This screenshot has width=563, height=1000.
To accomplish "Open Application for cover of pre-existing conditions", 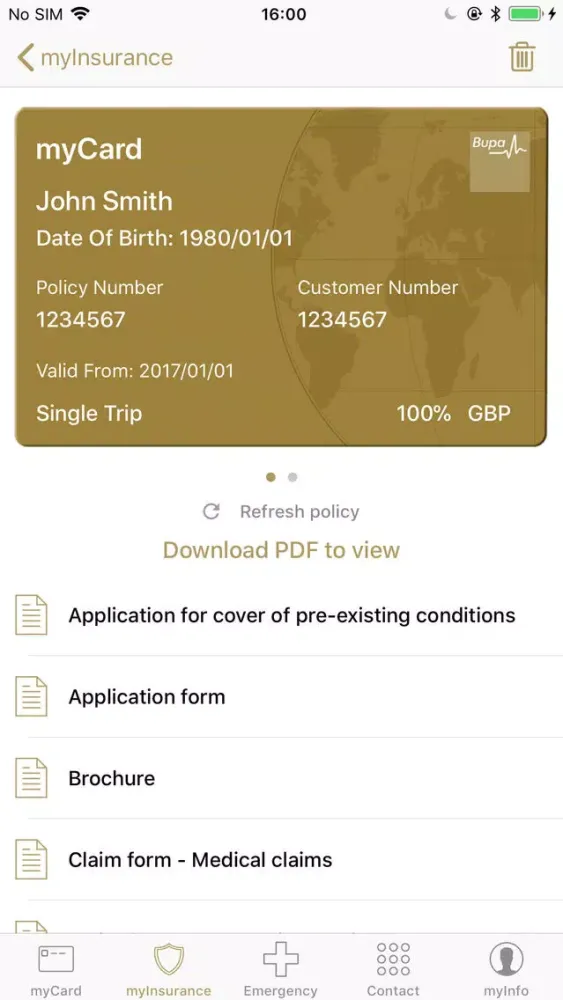I will [281, 615].
